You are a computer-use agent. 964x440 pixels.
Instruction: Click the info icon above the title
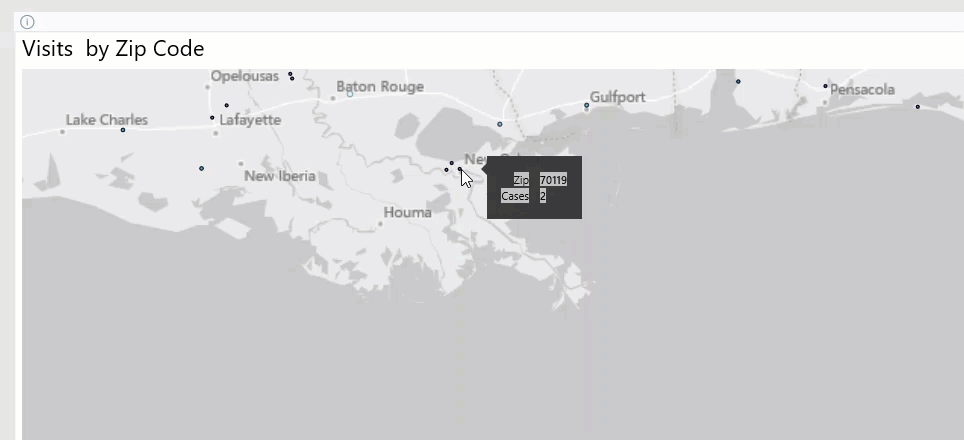coord(27,22)
